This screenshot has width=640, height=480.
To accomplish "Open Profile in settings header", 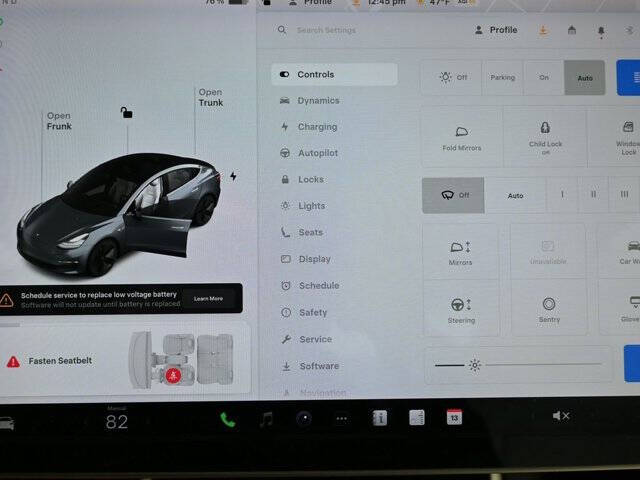I will 496,30.
